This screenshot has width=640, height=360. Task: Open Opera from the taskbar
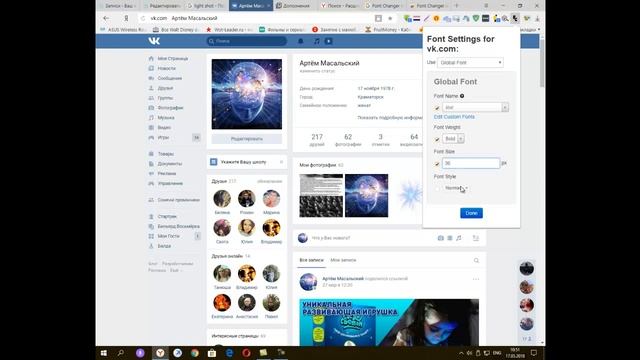[x=246, y=353]
